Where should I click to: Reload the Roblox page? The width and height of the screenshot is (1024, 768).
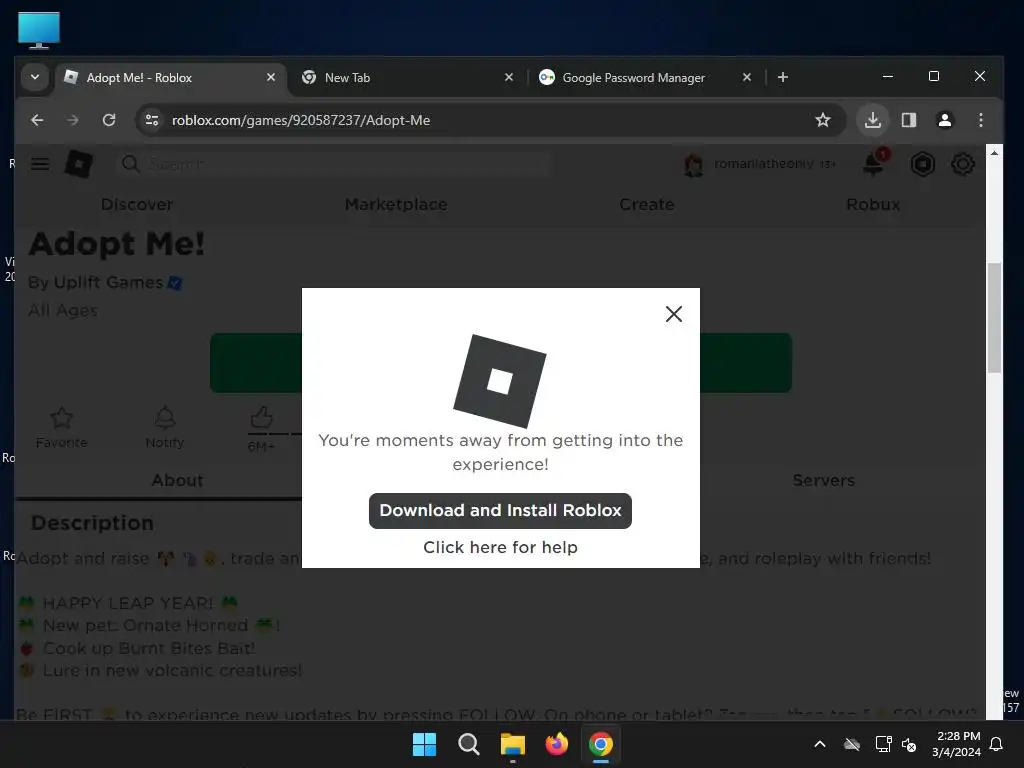point(109,120)
